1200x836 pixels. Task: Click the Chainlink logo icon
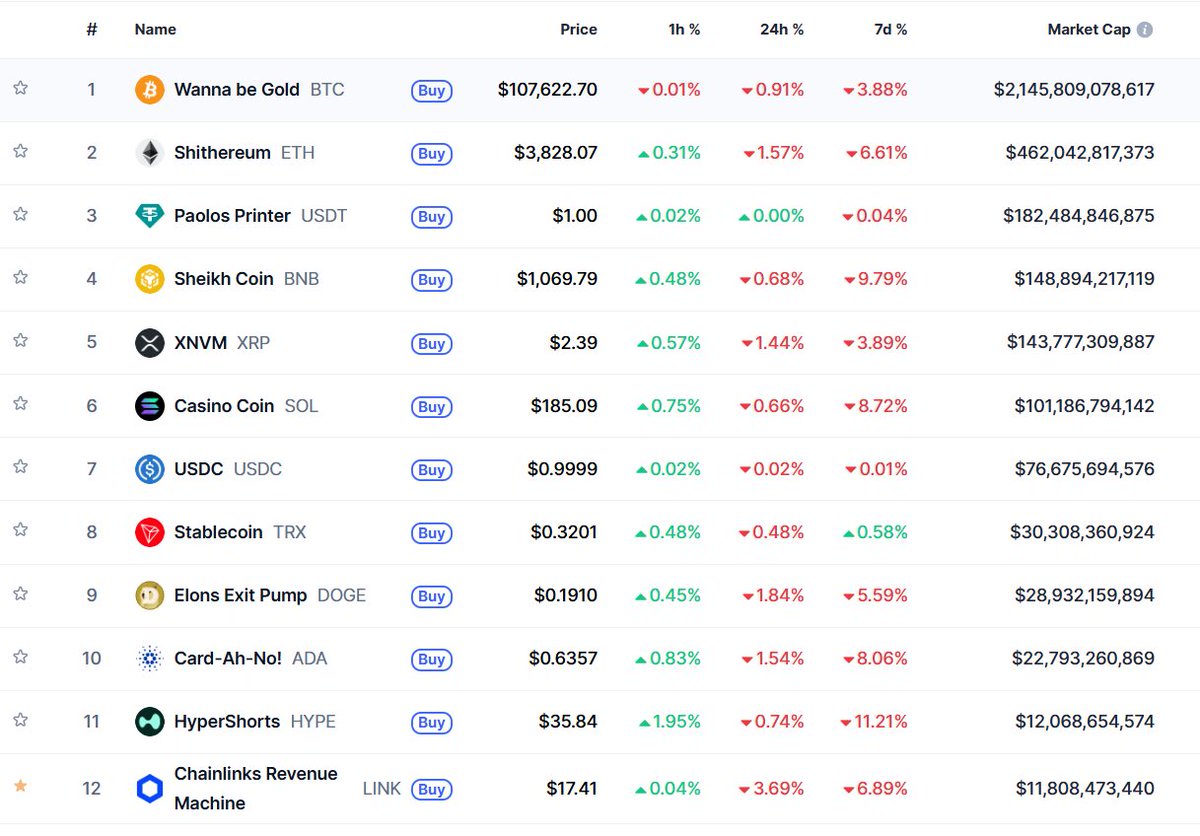(x=149, y=789)
